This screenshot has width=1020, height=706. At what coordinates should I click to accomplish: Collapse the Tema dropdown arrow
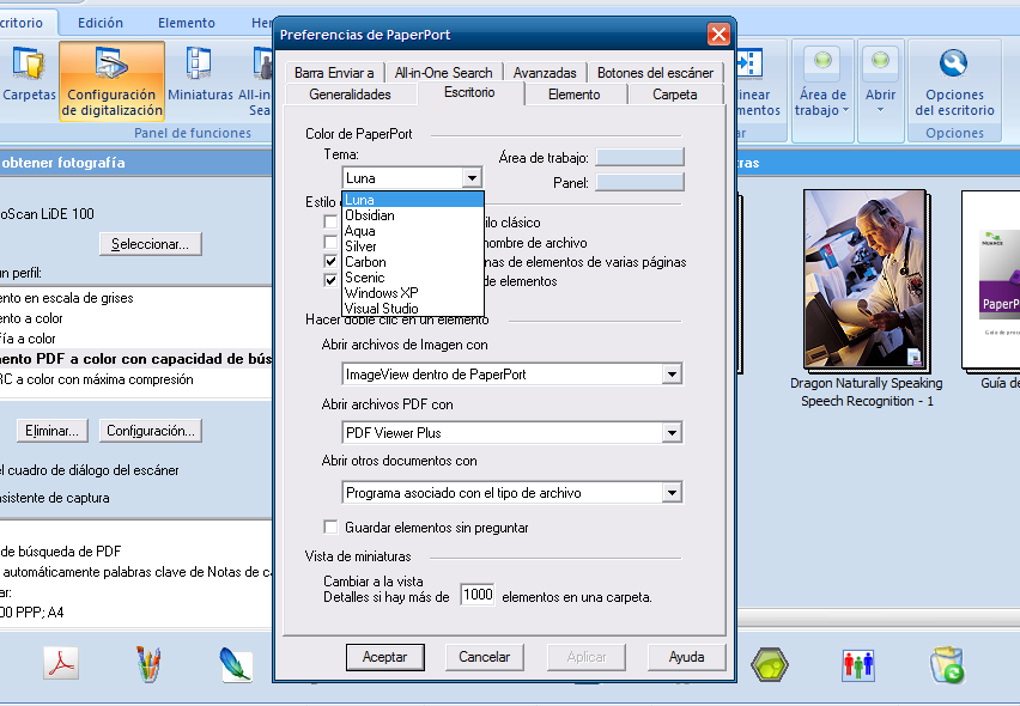[x=472, y=178]
